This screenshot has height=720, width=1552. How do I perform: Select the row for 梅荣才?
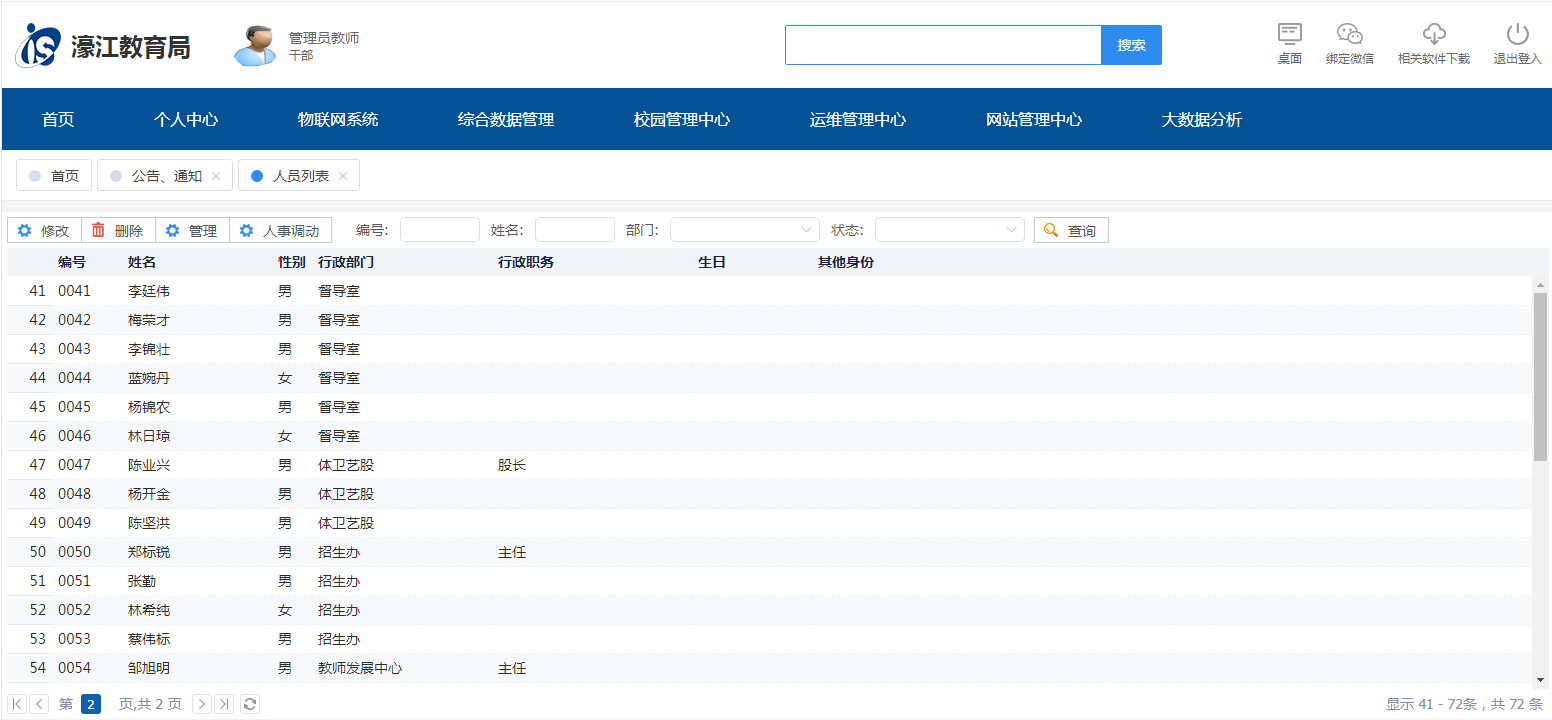770,320
